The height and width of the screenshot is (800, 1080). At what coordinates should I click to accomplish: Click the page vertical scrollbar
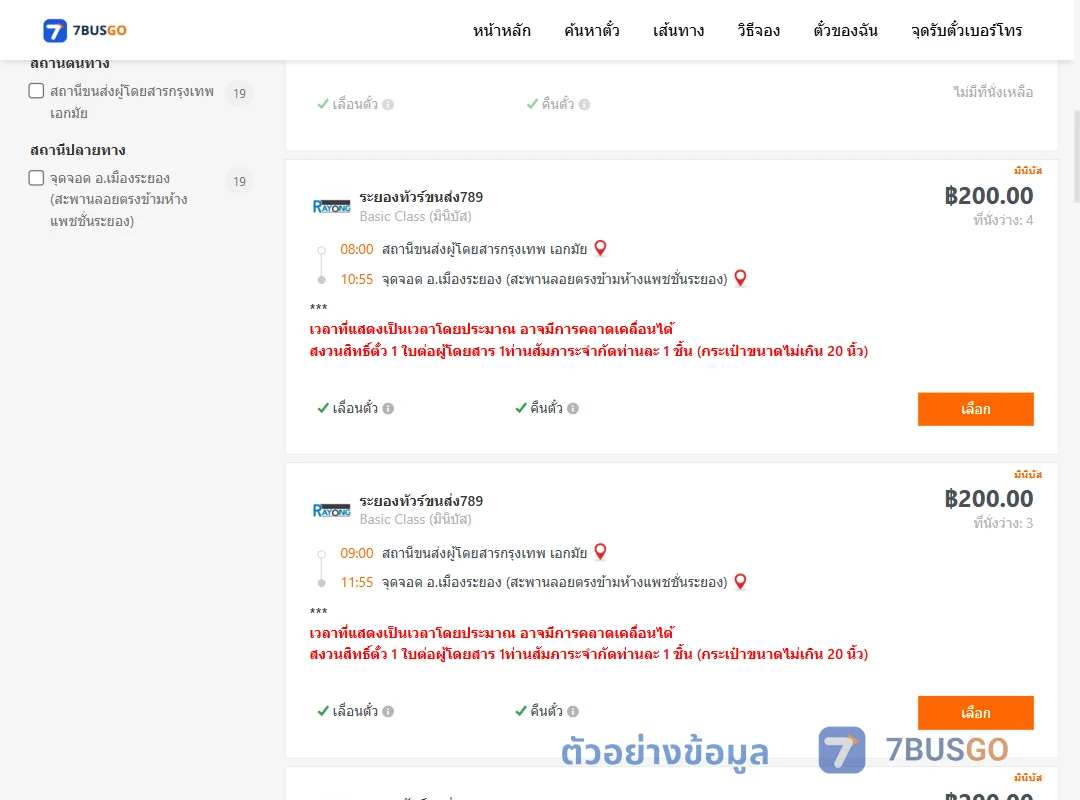[1076, 155]
